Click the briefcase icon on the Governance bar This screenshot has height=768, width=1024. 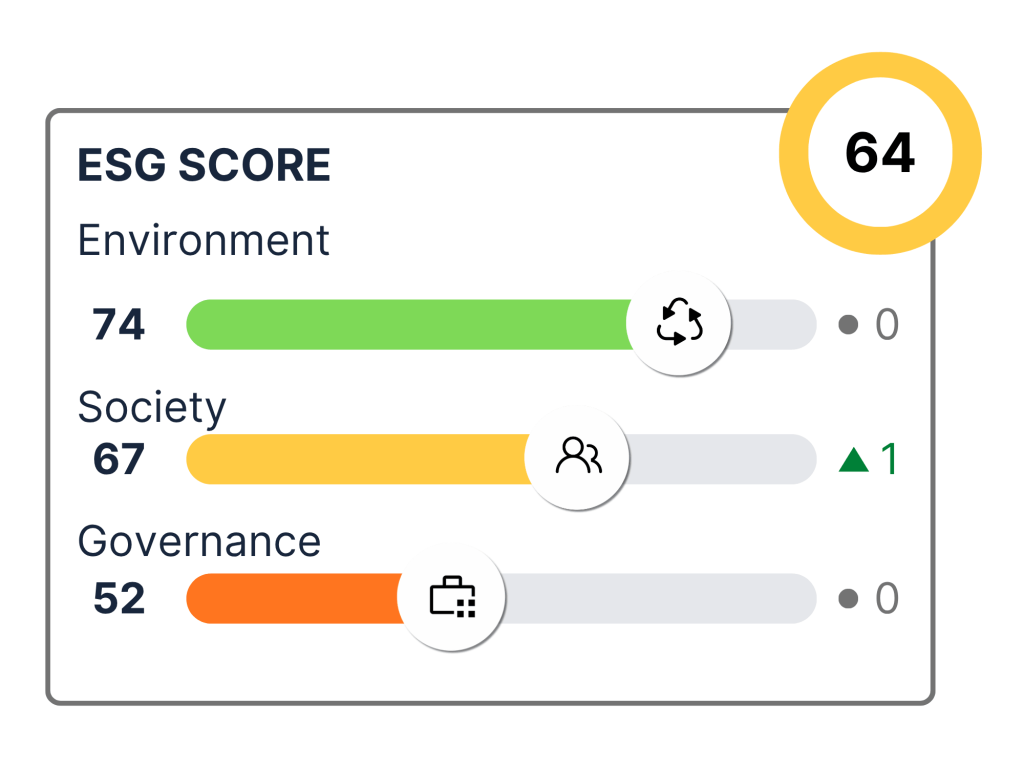point(452,598)
